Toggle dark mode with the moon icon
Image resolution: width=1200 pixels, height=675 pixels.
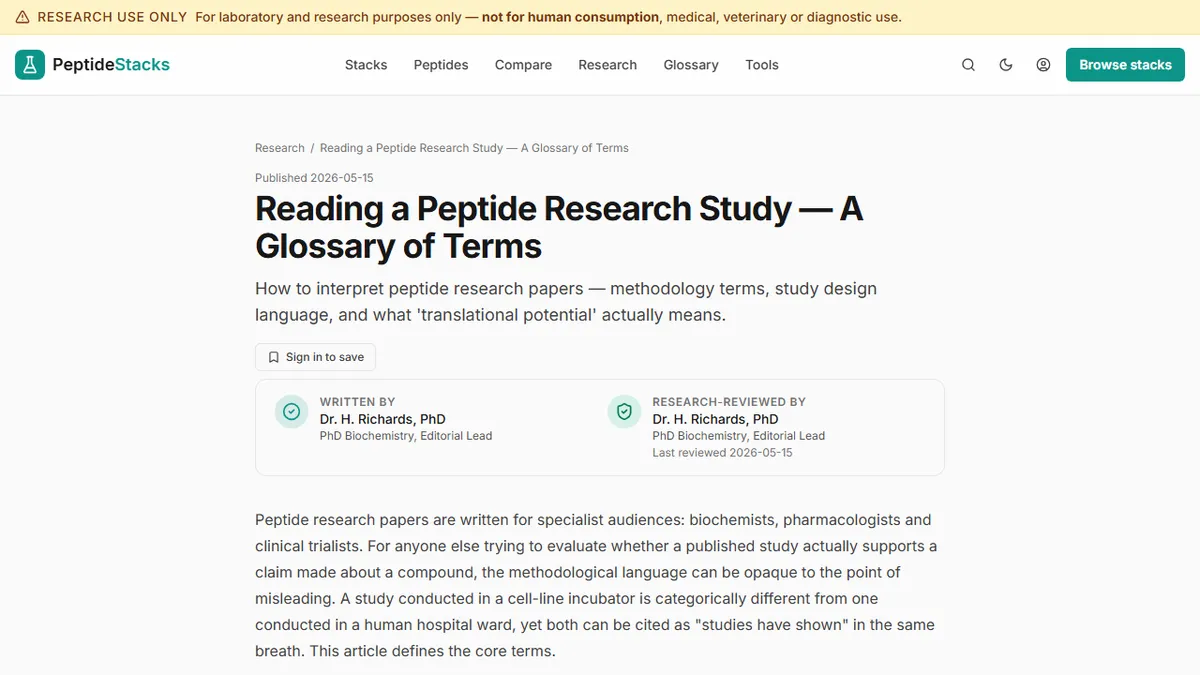tap(1006, 65)
